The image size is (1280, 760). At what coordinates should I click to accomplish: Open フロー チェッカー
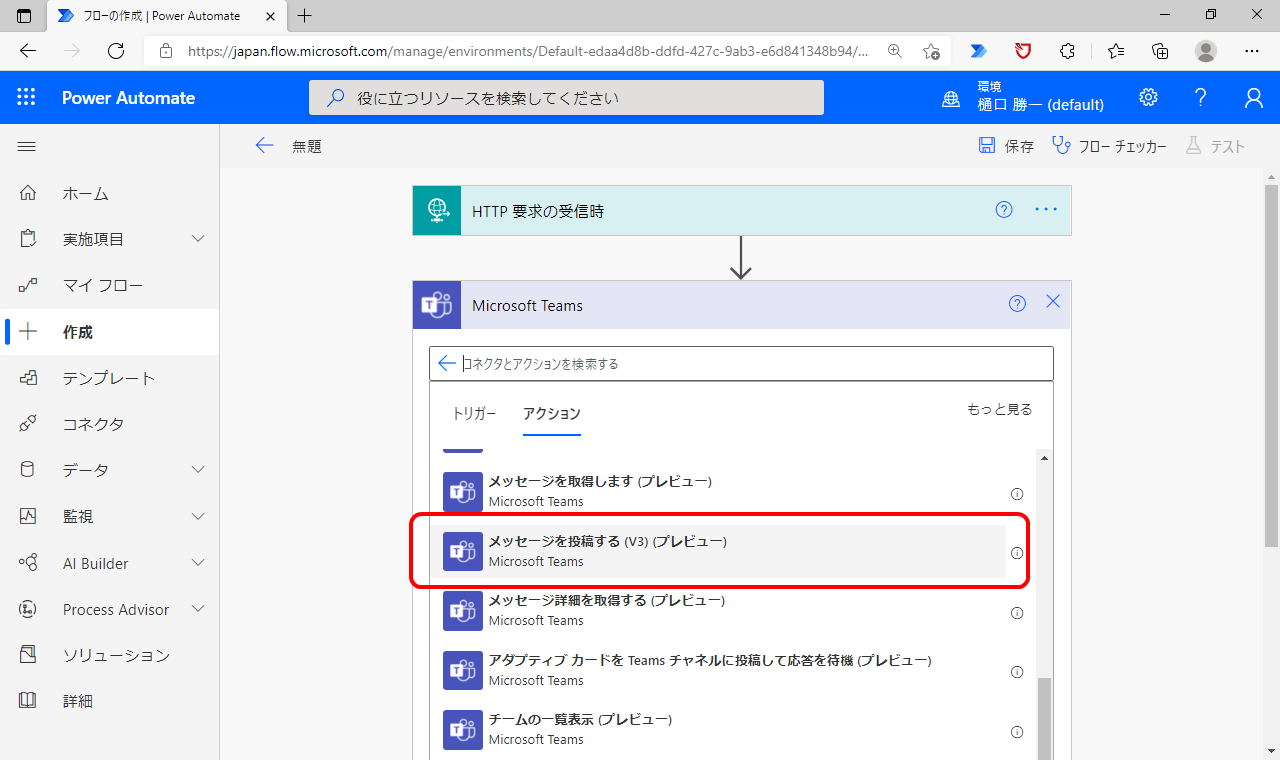(x=1110, y=146)
